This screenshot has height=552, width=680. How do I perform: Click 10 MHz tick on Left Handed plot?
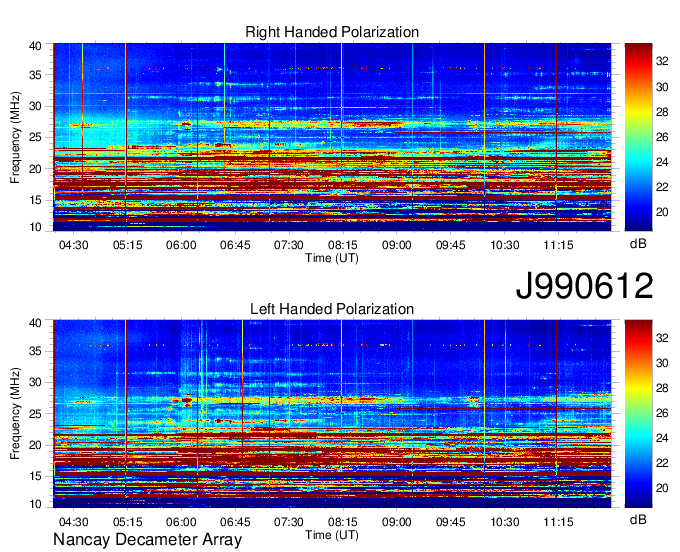coord(35,504)
